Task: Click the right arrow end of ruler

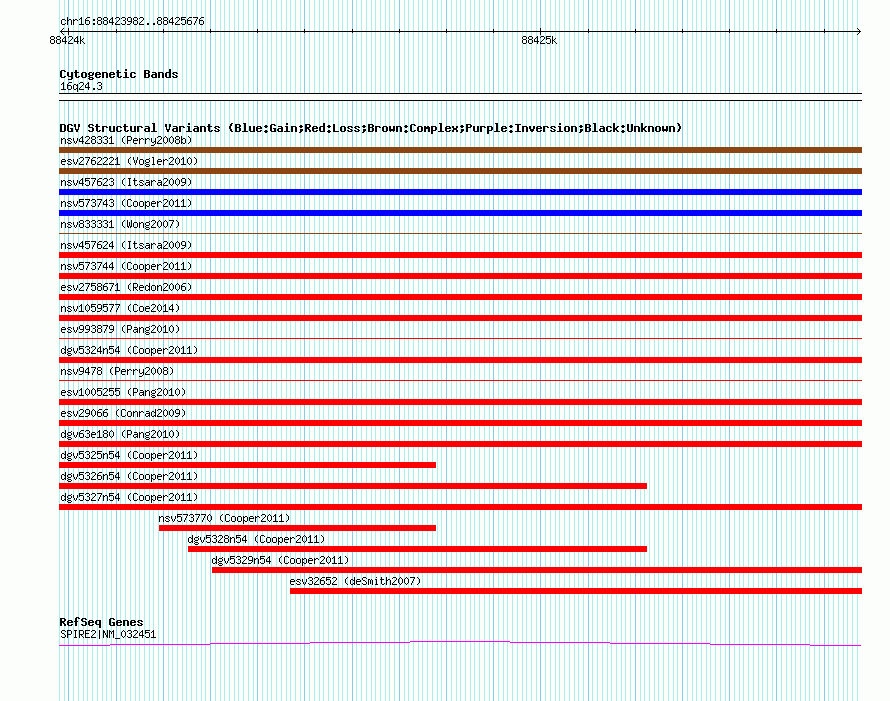Action: click(859, 31)
